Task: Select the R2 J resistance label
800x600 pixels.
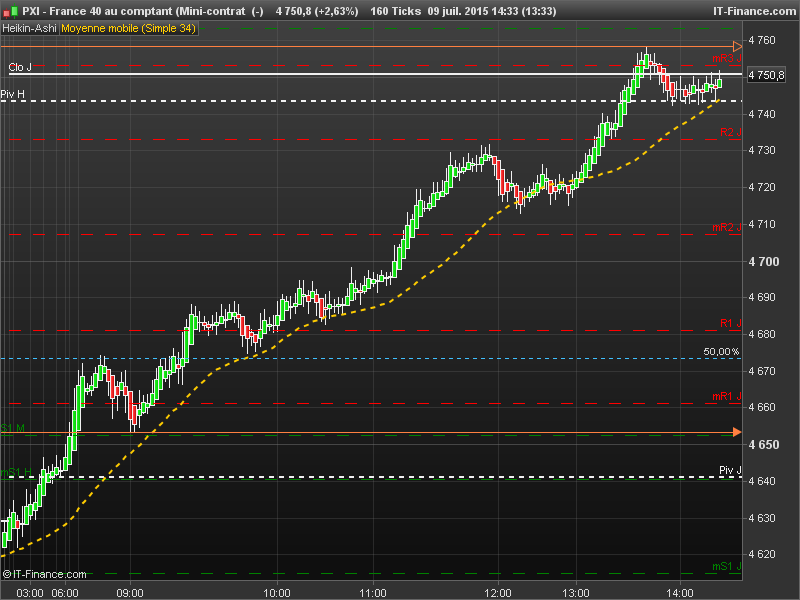Action: point(731,132)
